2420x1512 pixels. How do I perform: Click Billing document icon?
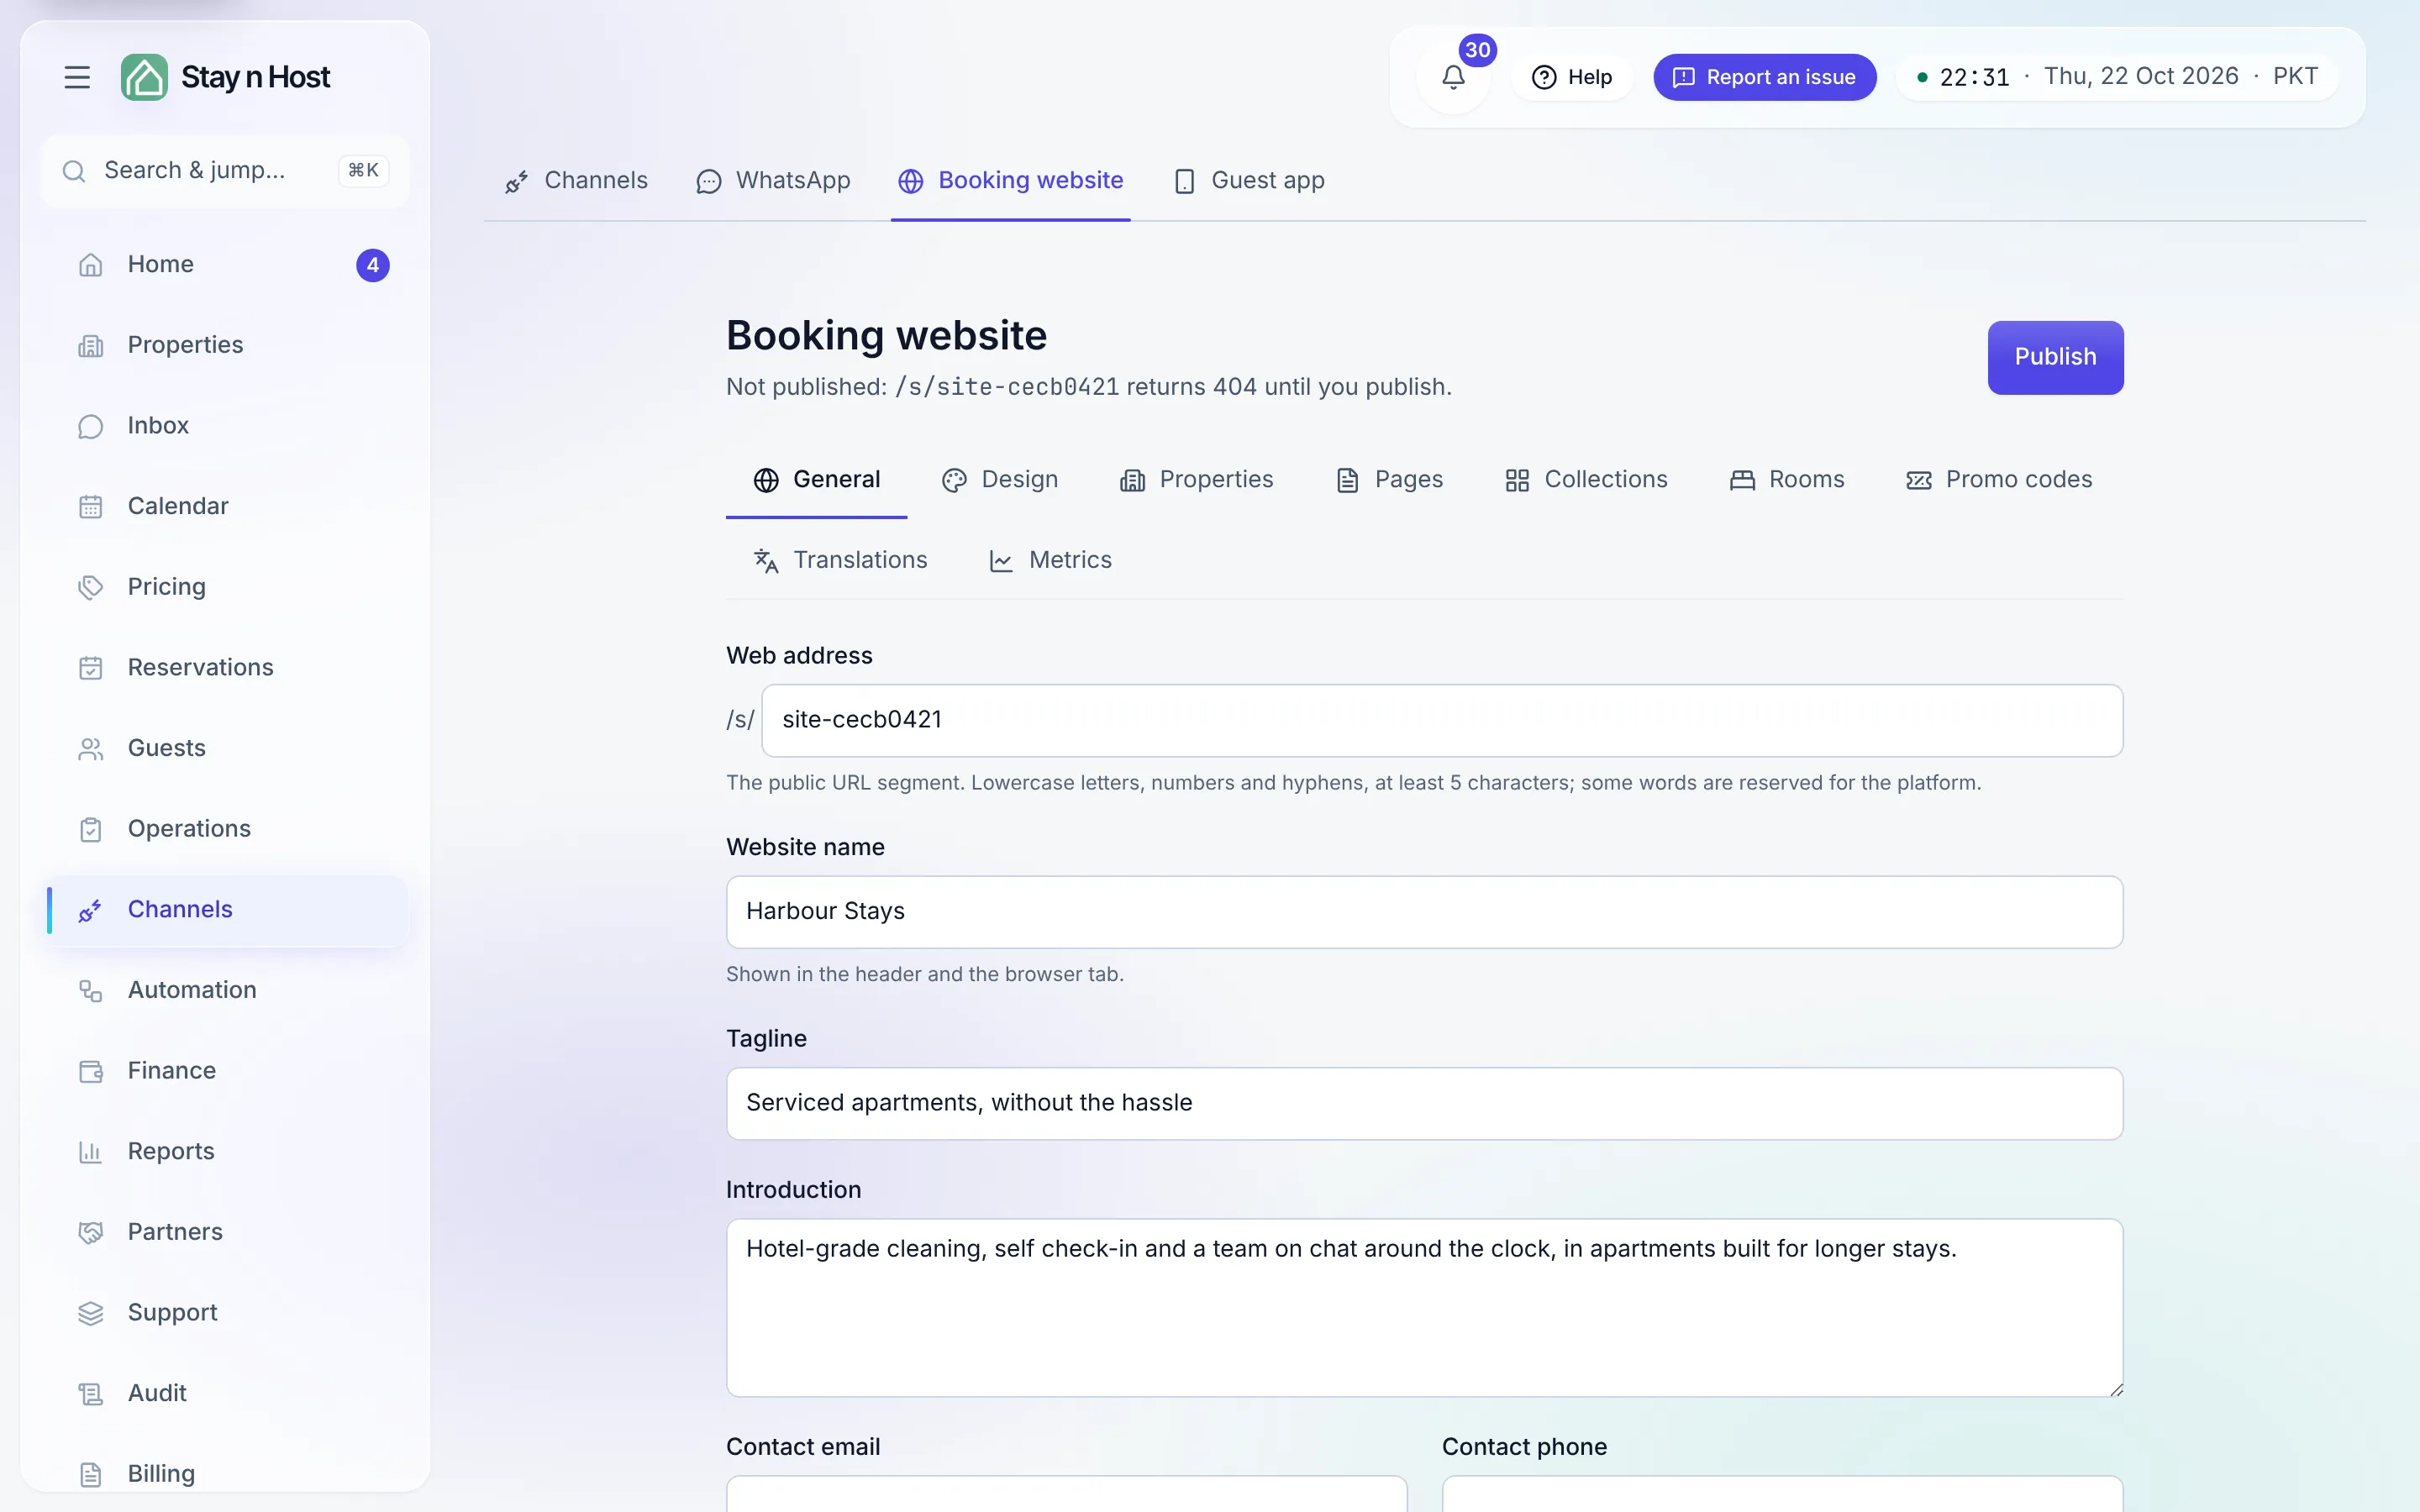pyautogui.click(x=91, y=1475)
